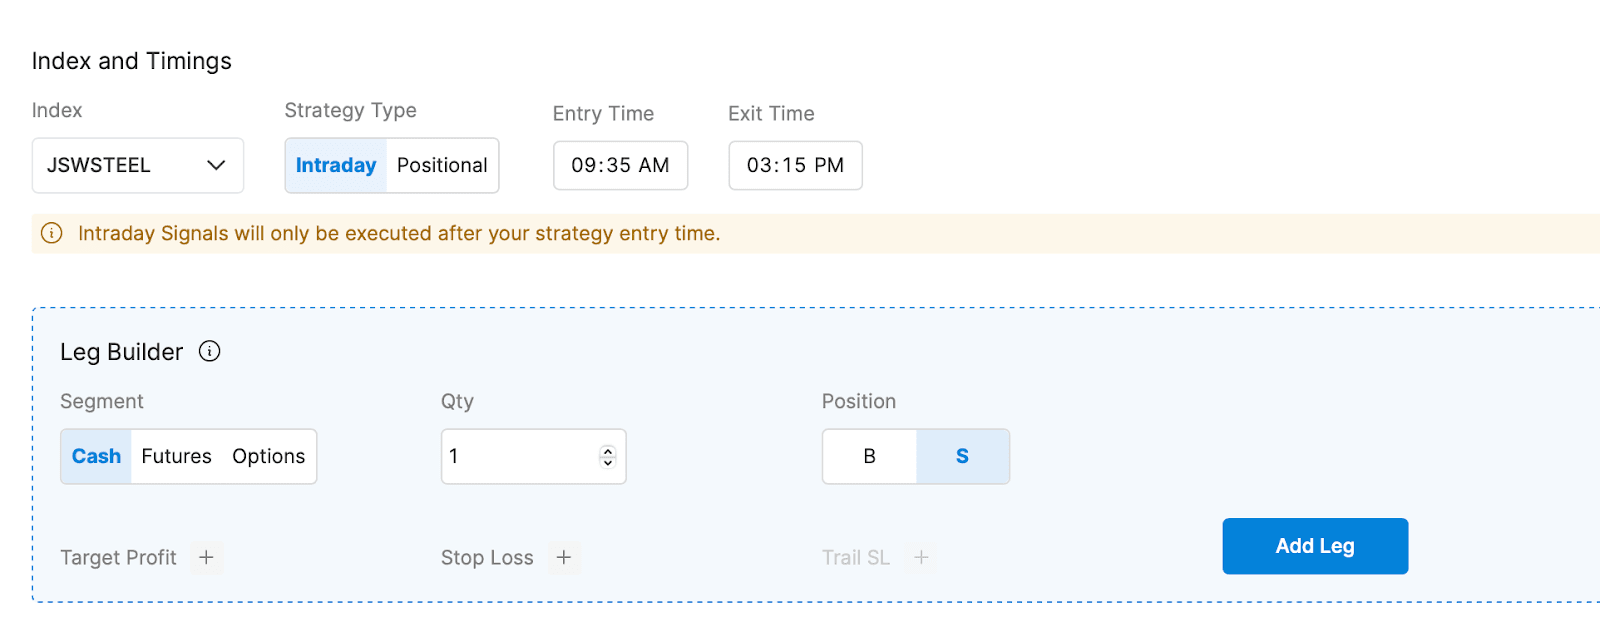Click the intraday signals warning info icon
Viewport: 1600px width, 622px height.
click(x=51, y=233)
